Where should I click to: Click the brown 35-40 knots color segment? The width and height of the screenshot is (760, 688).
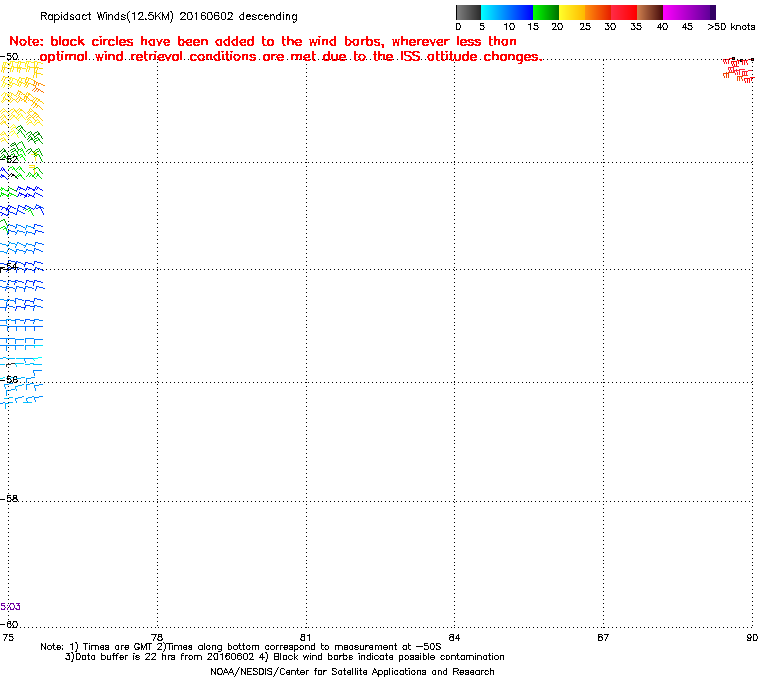(650, 12)
